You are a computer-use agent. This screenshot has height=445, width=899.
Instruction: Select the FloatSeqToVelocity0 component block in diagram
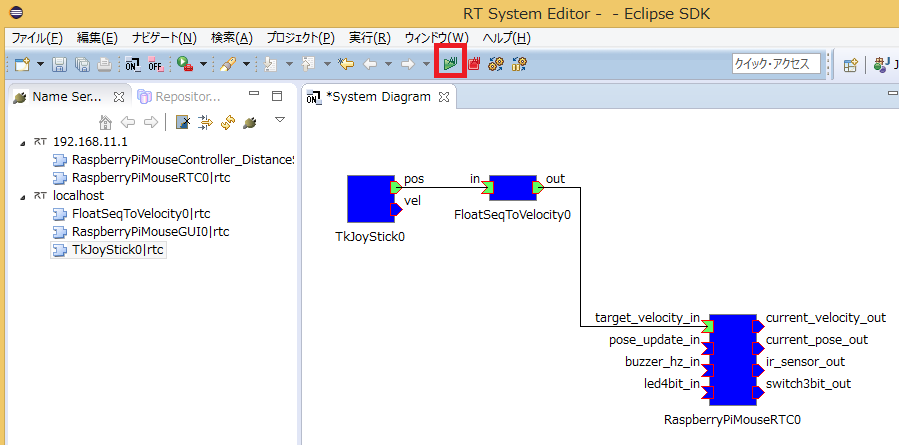click(511, 188)
